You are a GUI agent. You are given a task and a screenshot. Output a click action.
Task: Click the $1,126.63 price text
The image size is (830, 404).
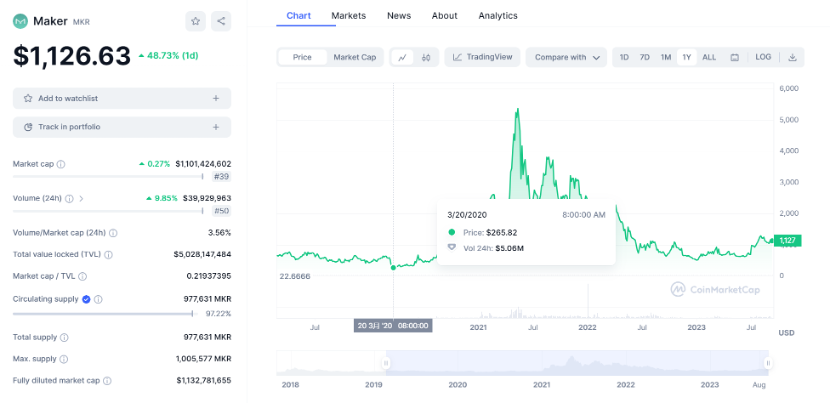[x=71, y=56]
